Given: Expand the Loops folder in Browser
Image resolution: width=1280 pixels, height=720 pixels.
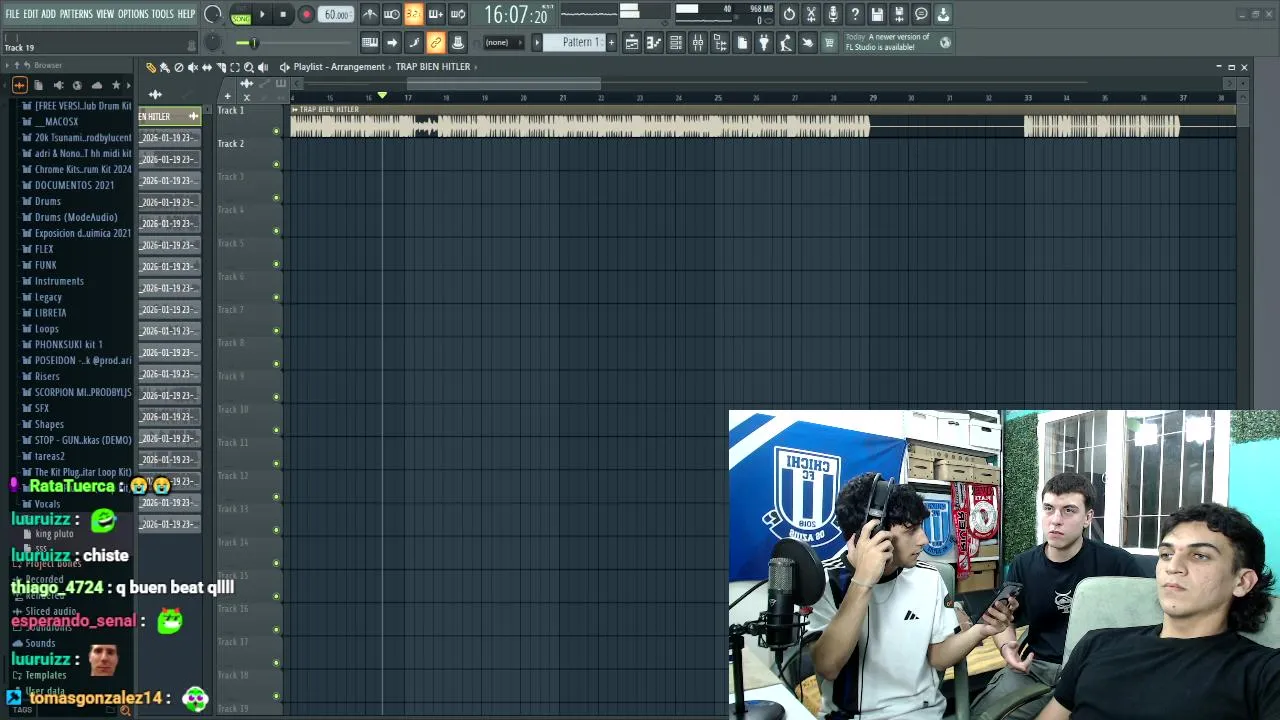Looking at the screenshot, I should click(46, 329).
